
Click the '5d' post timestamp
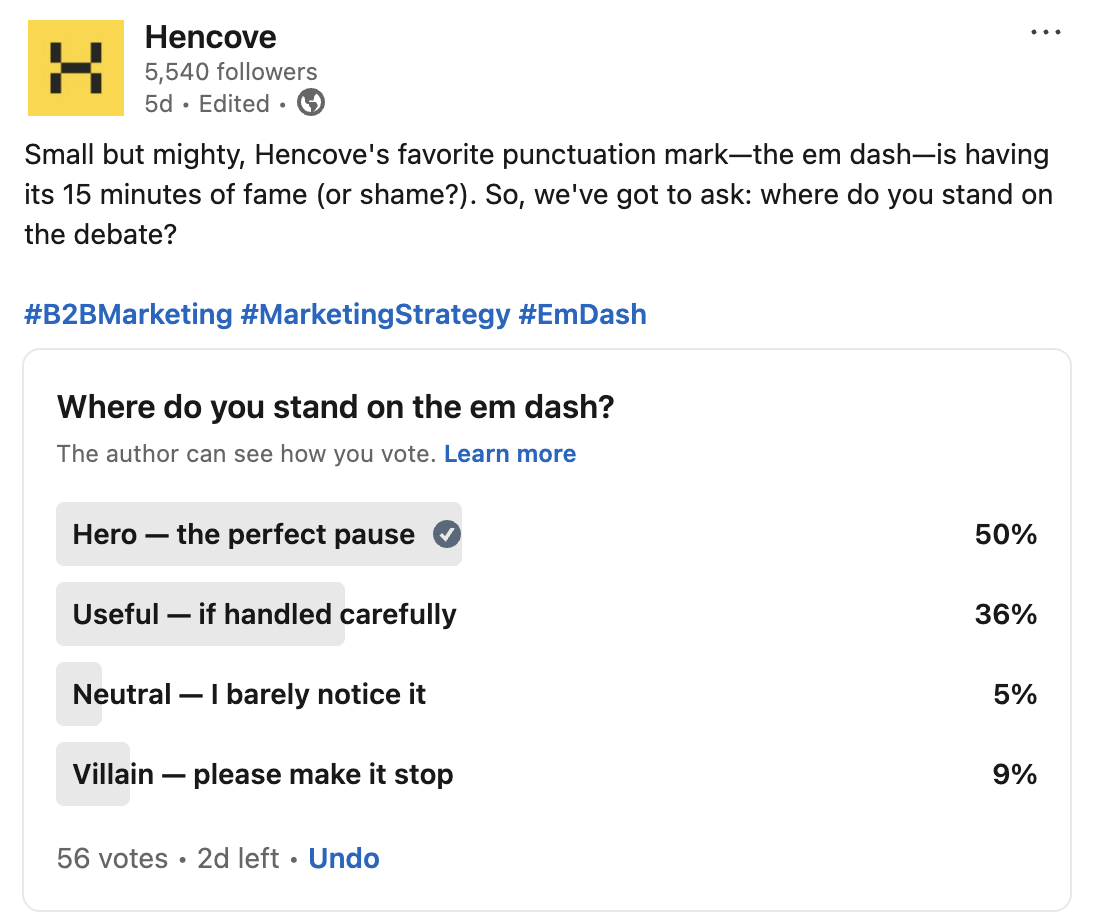158,103
